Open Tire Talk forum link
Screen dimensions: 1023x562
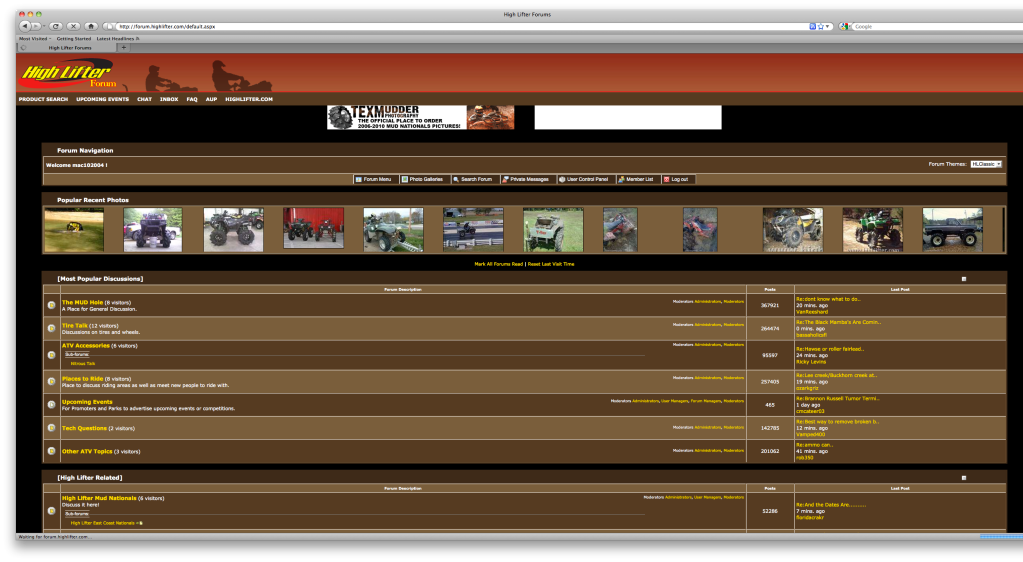coord(74,325)
